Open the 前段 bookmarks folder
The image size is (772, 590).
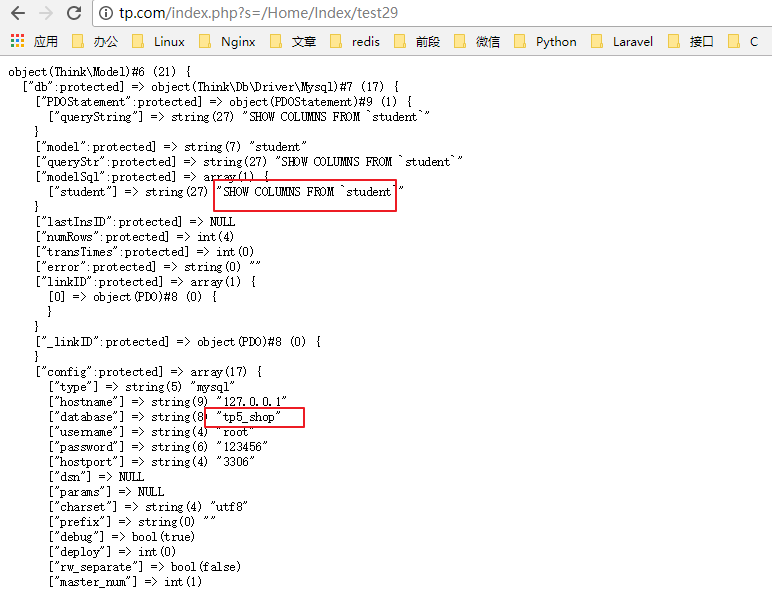417,41
